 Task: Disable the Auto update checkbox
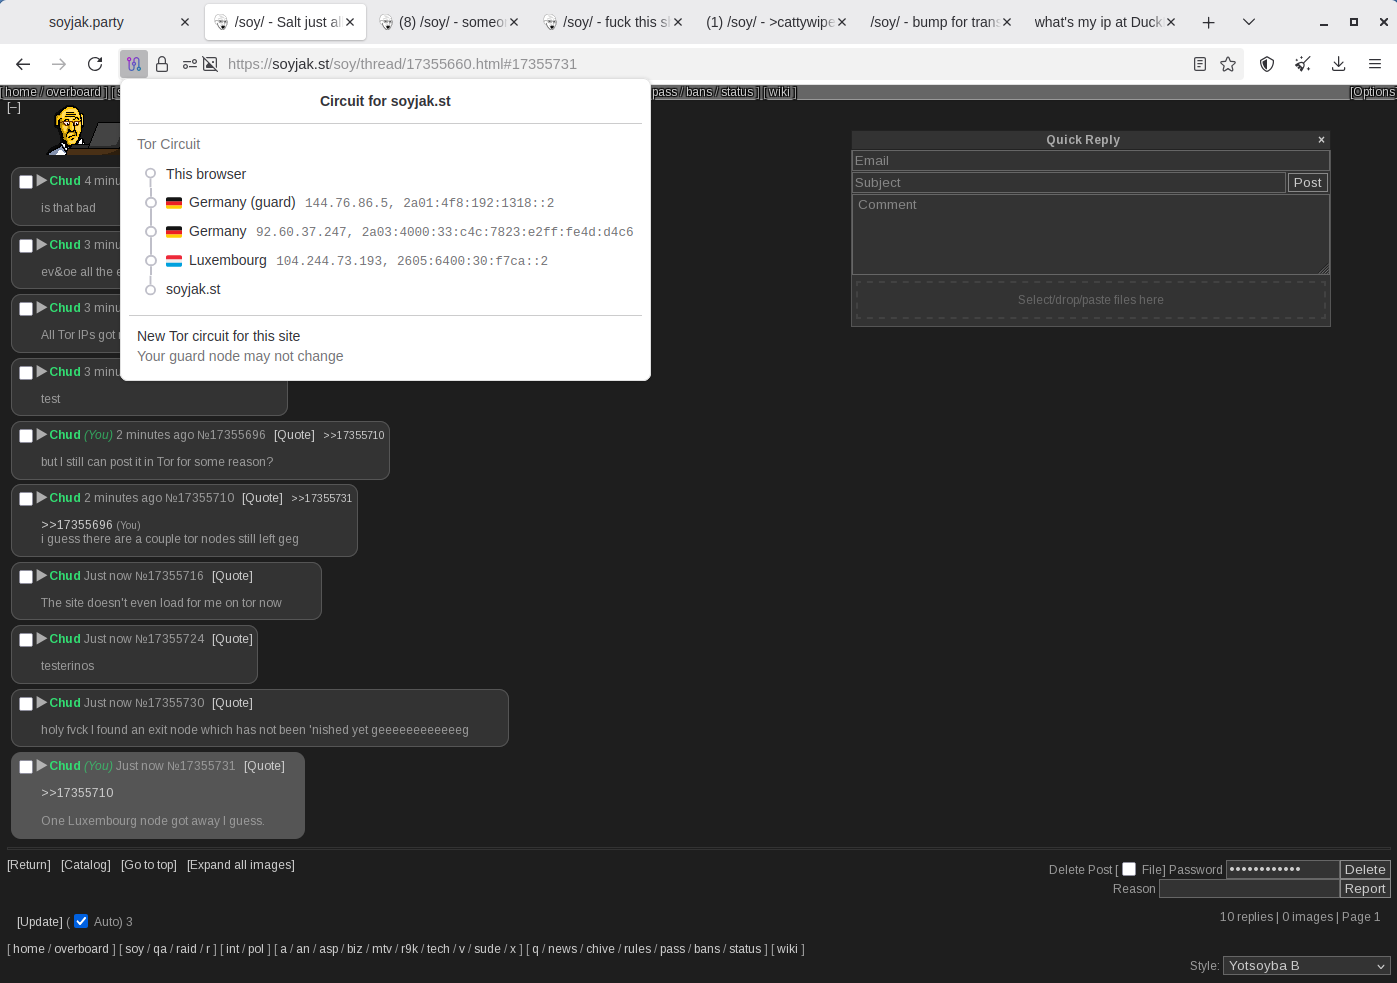pos(81,921)
